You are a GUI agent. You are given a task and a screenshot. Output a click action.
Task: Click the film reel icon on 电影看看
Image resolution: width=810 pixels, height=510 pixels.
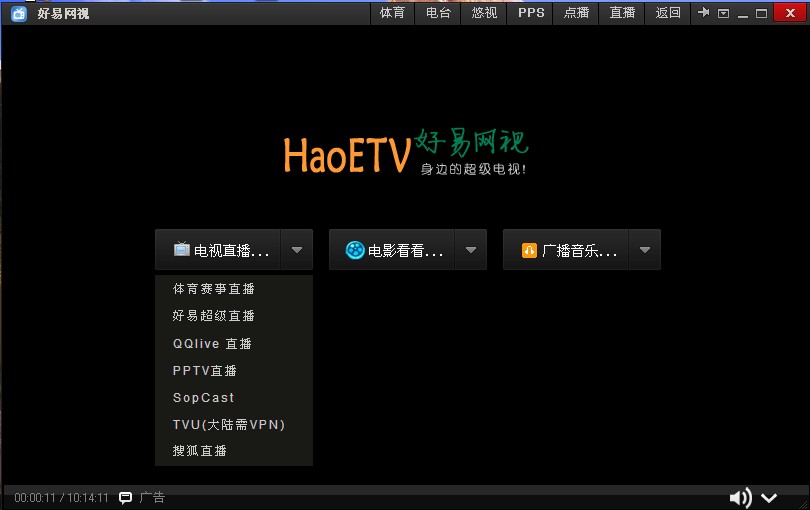tap(355, 250)
